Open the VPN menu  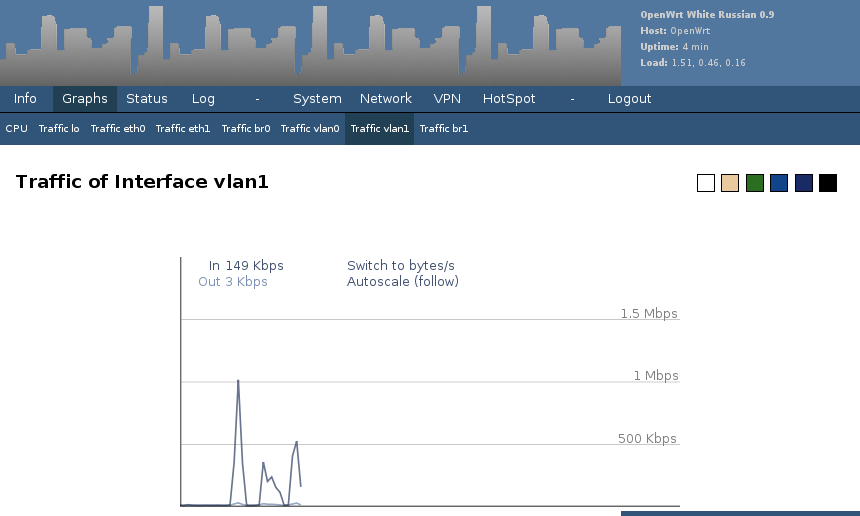[x=447, y=99]
